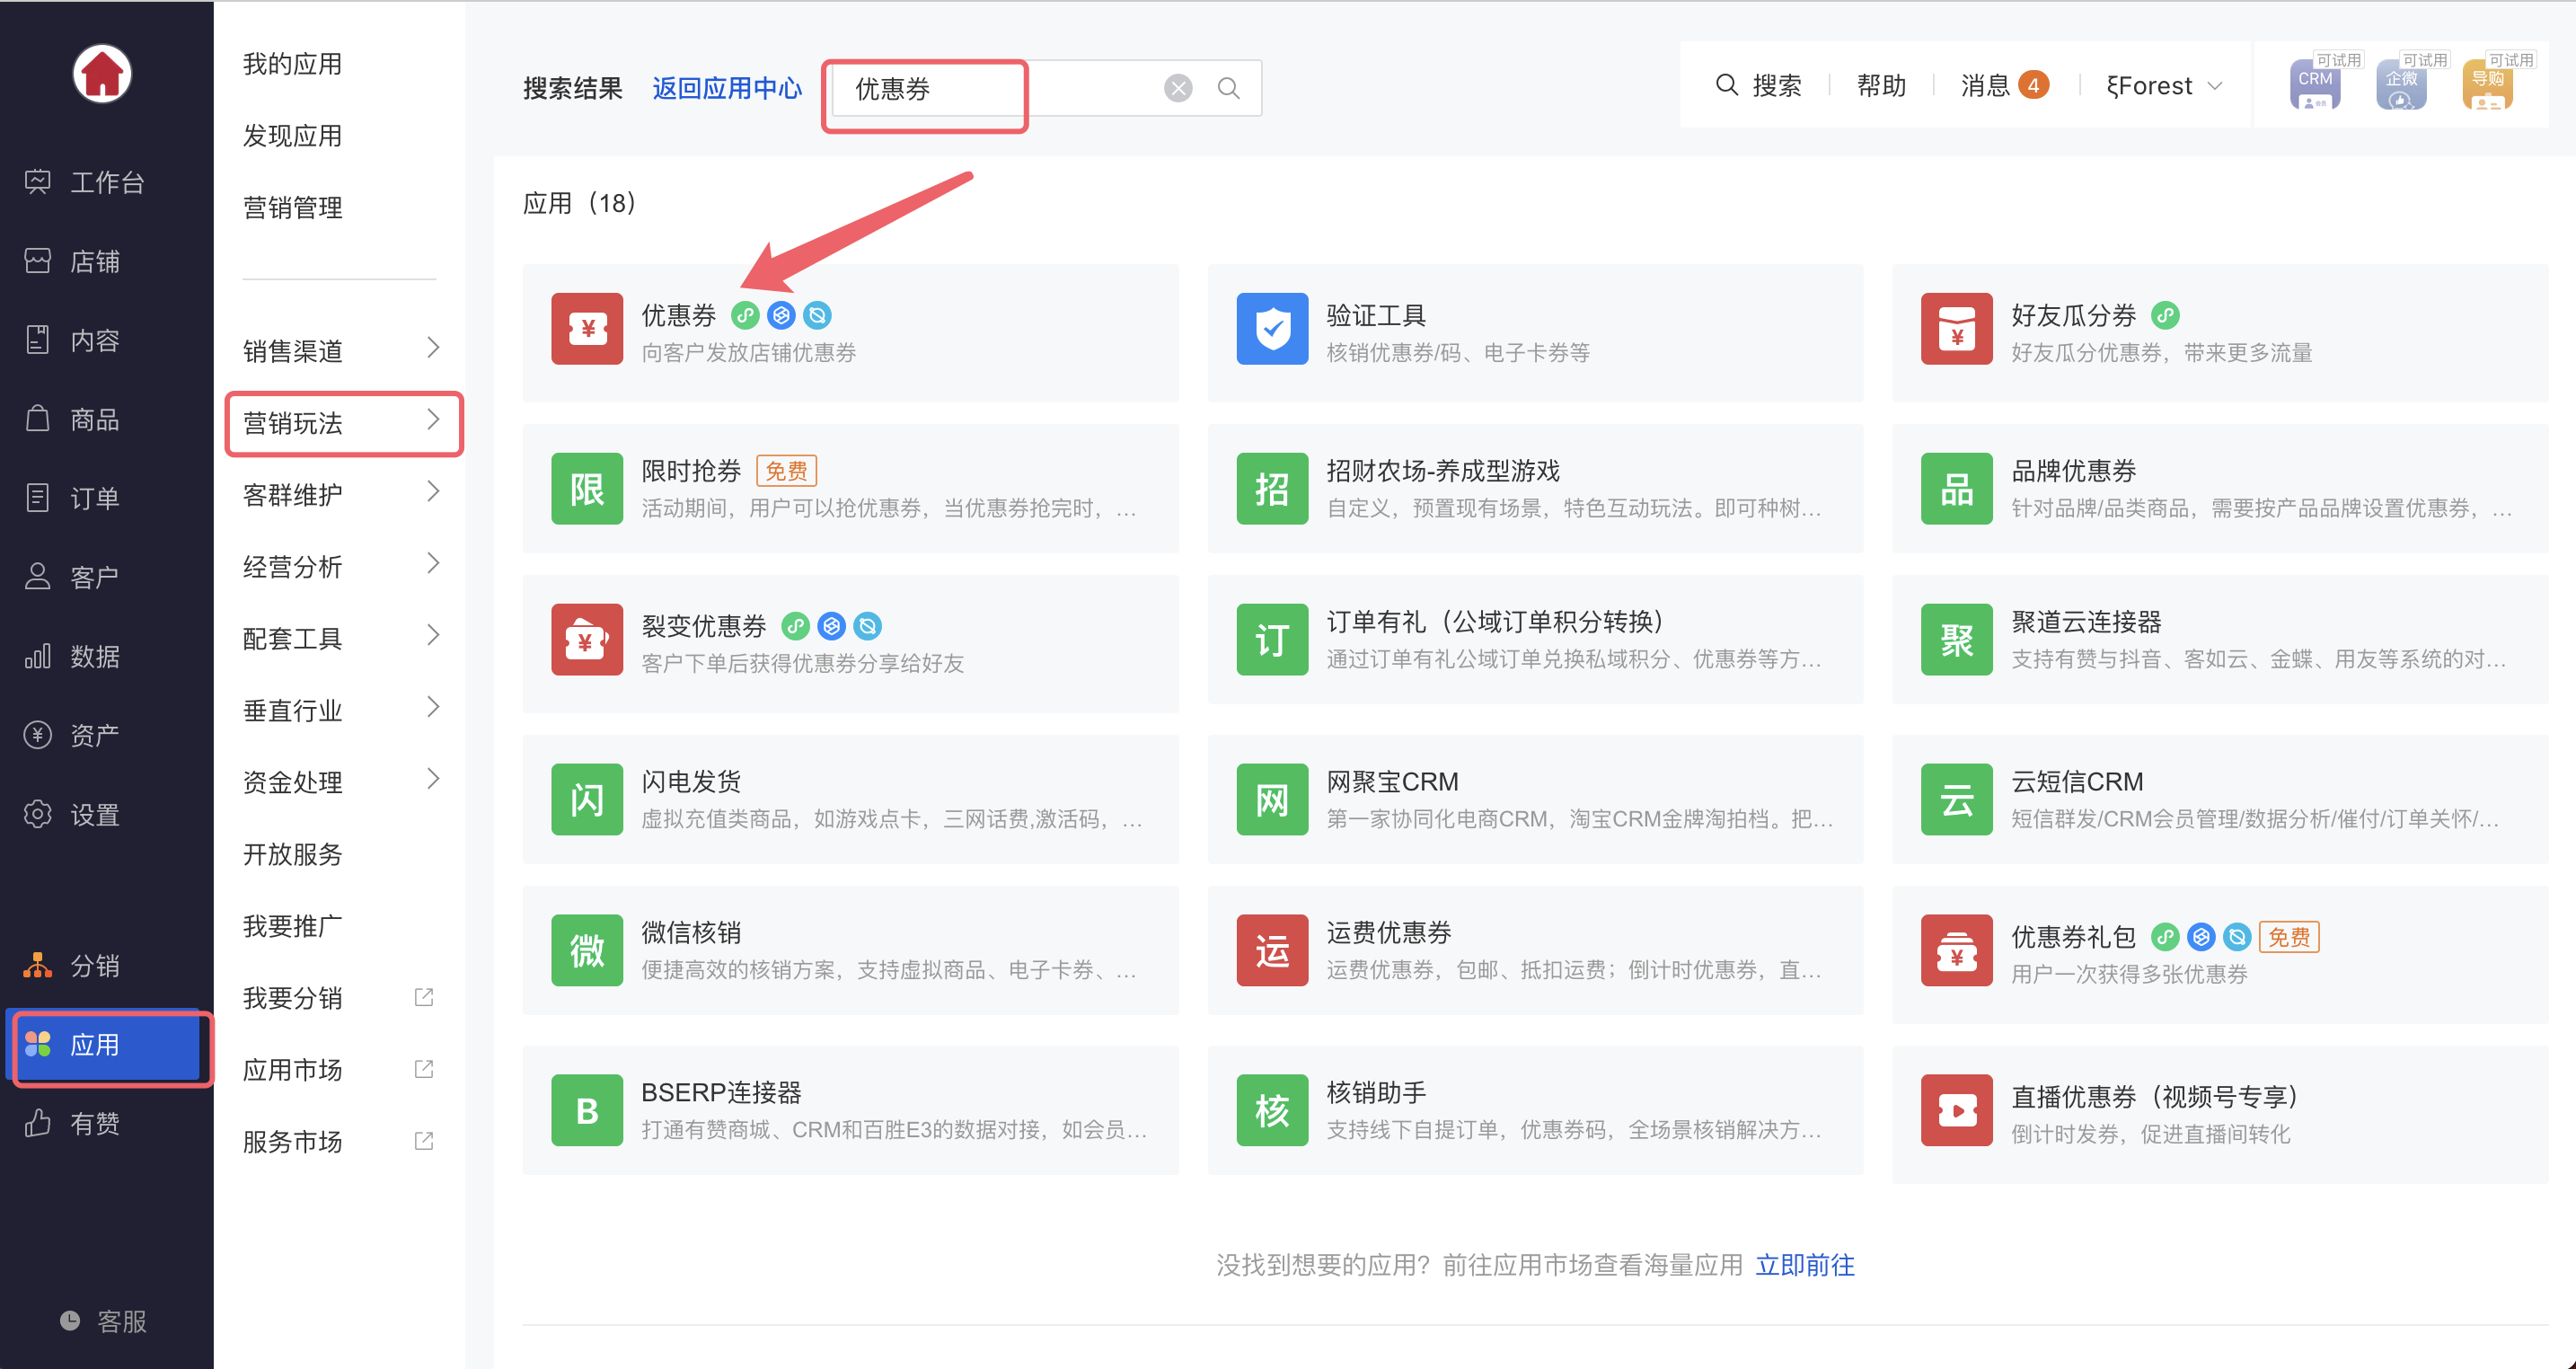Open the 限时抢券 green app icon

587,488
